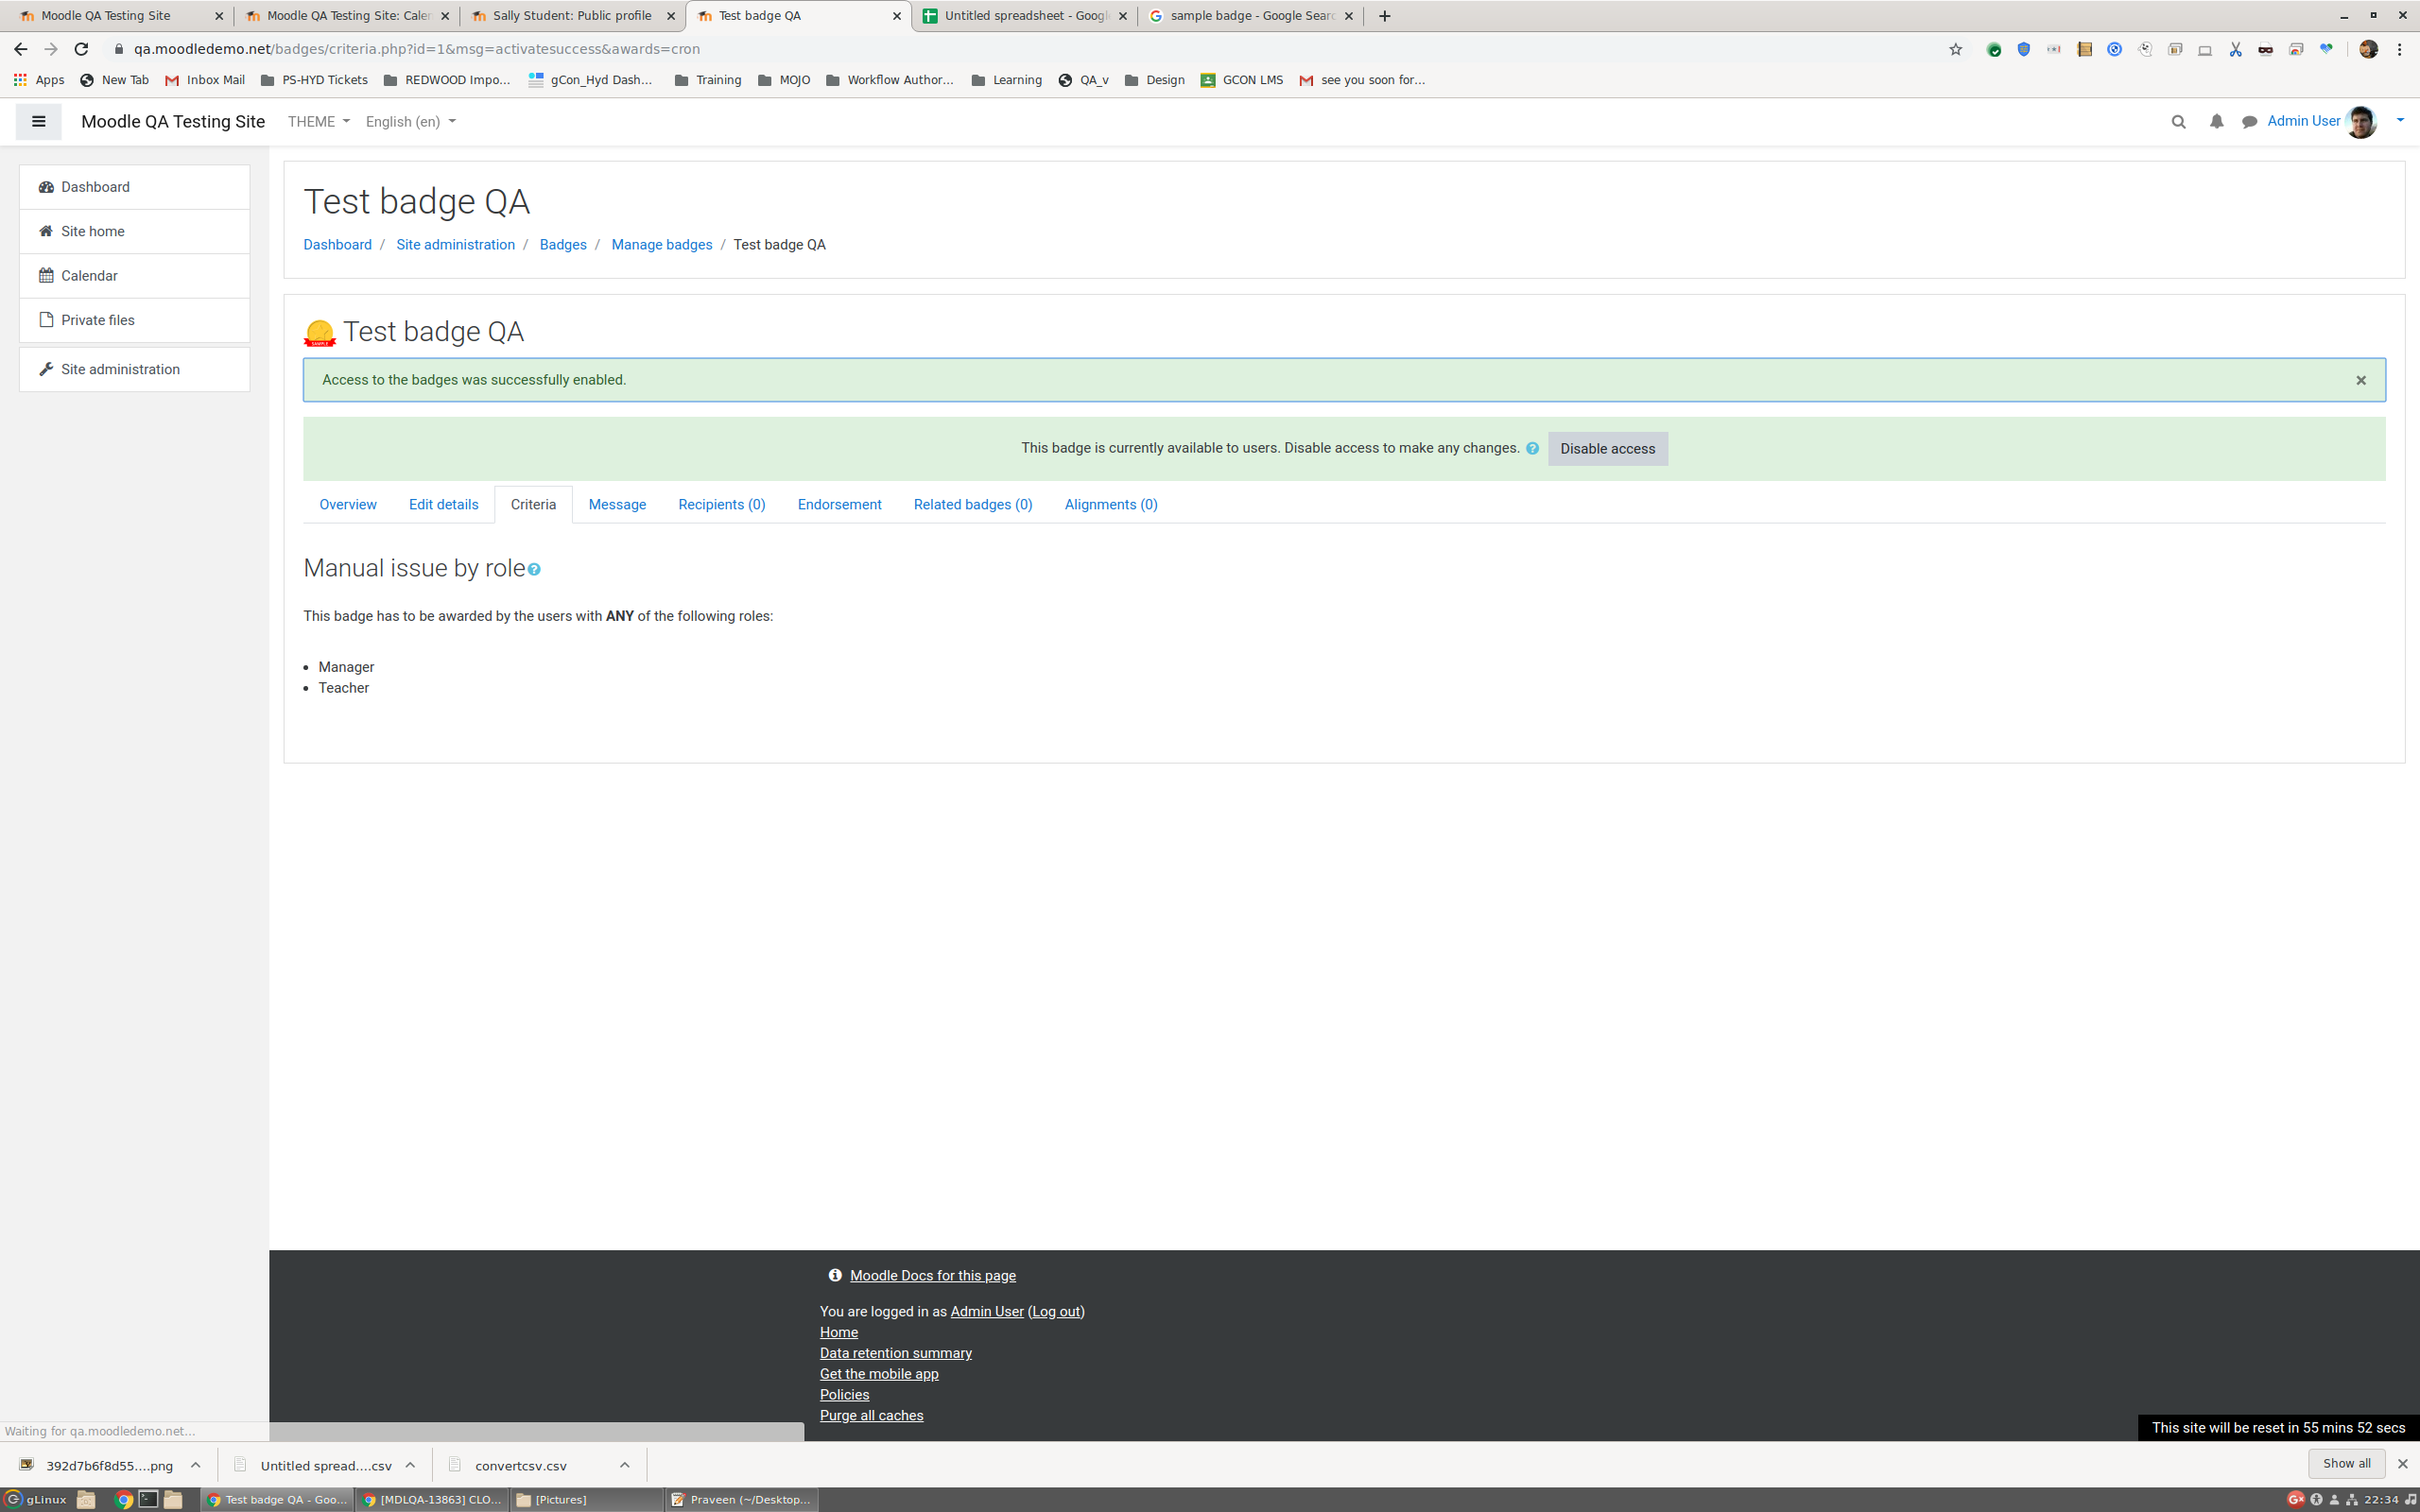Viewport: 2420px width, 1512px height.
Task: Bookmark this page with the star icon
Action: pyautogui.click(x=1955, y=49)
